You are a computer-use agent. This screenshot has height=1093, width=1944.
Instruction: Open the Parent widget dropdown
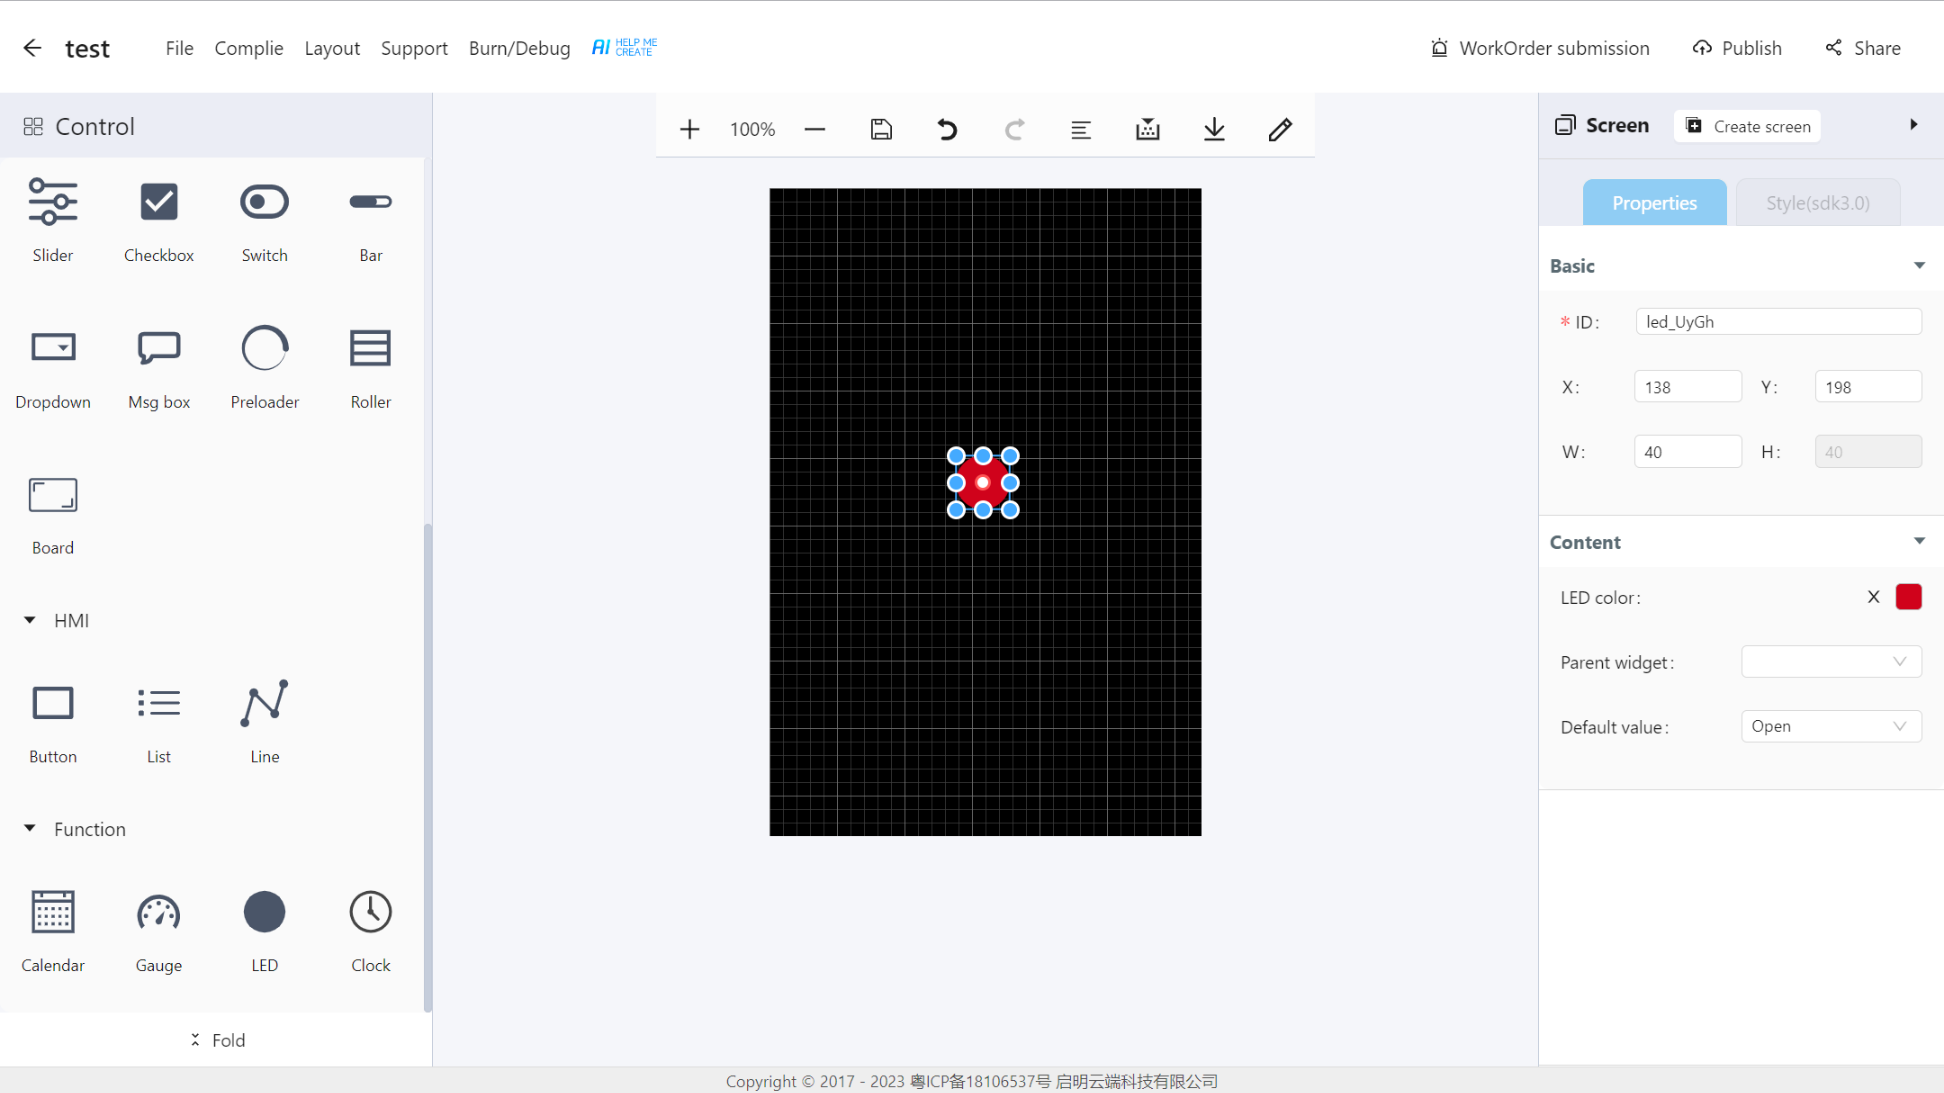[x=1831, y=662]
